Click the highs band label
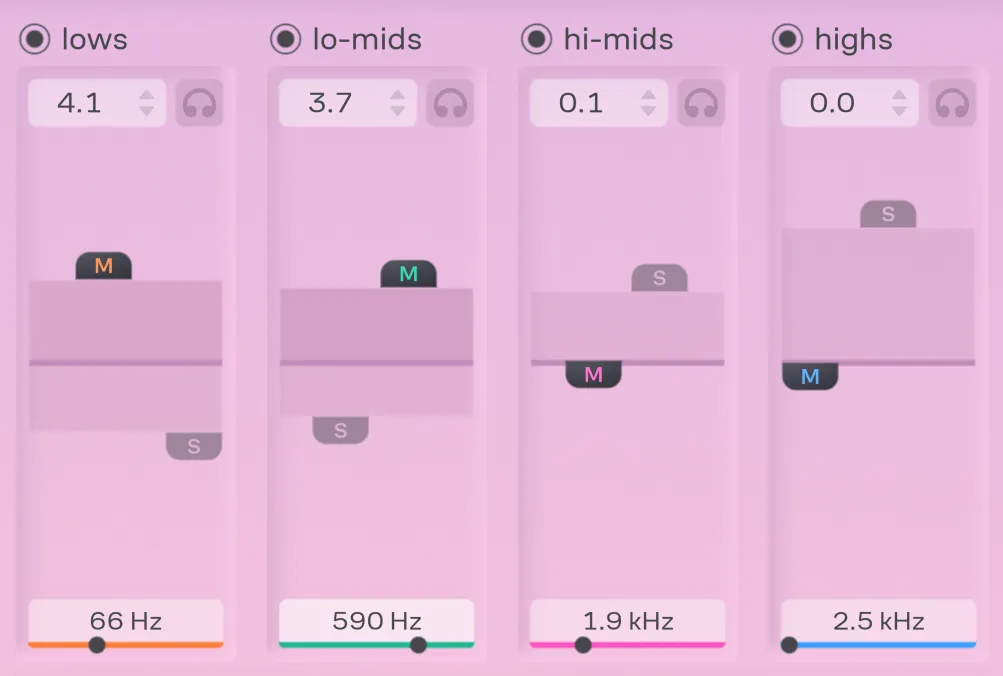This screenshot has height=676, width=1003. (853, 40)
